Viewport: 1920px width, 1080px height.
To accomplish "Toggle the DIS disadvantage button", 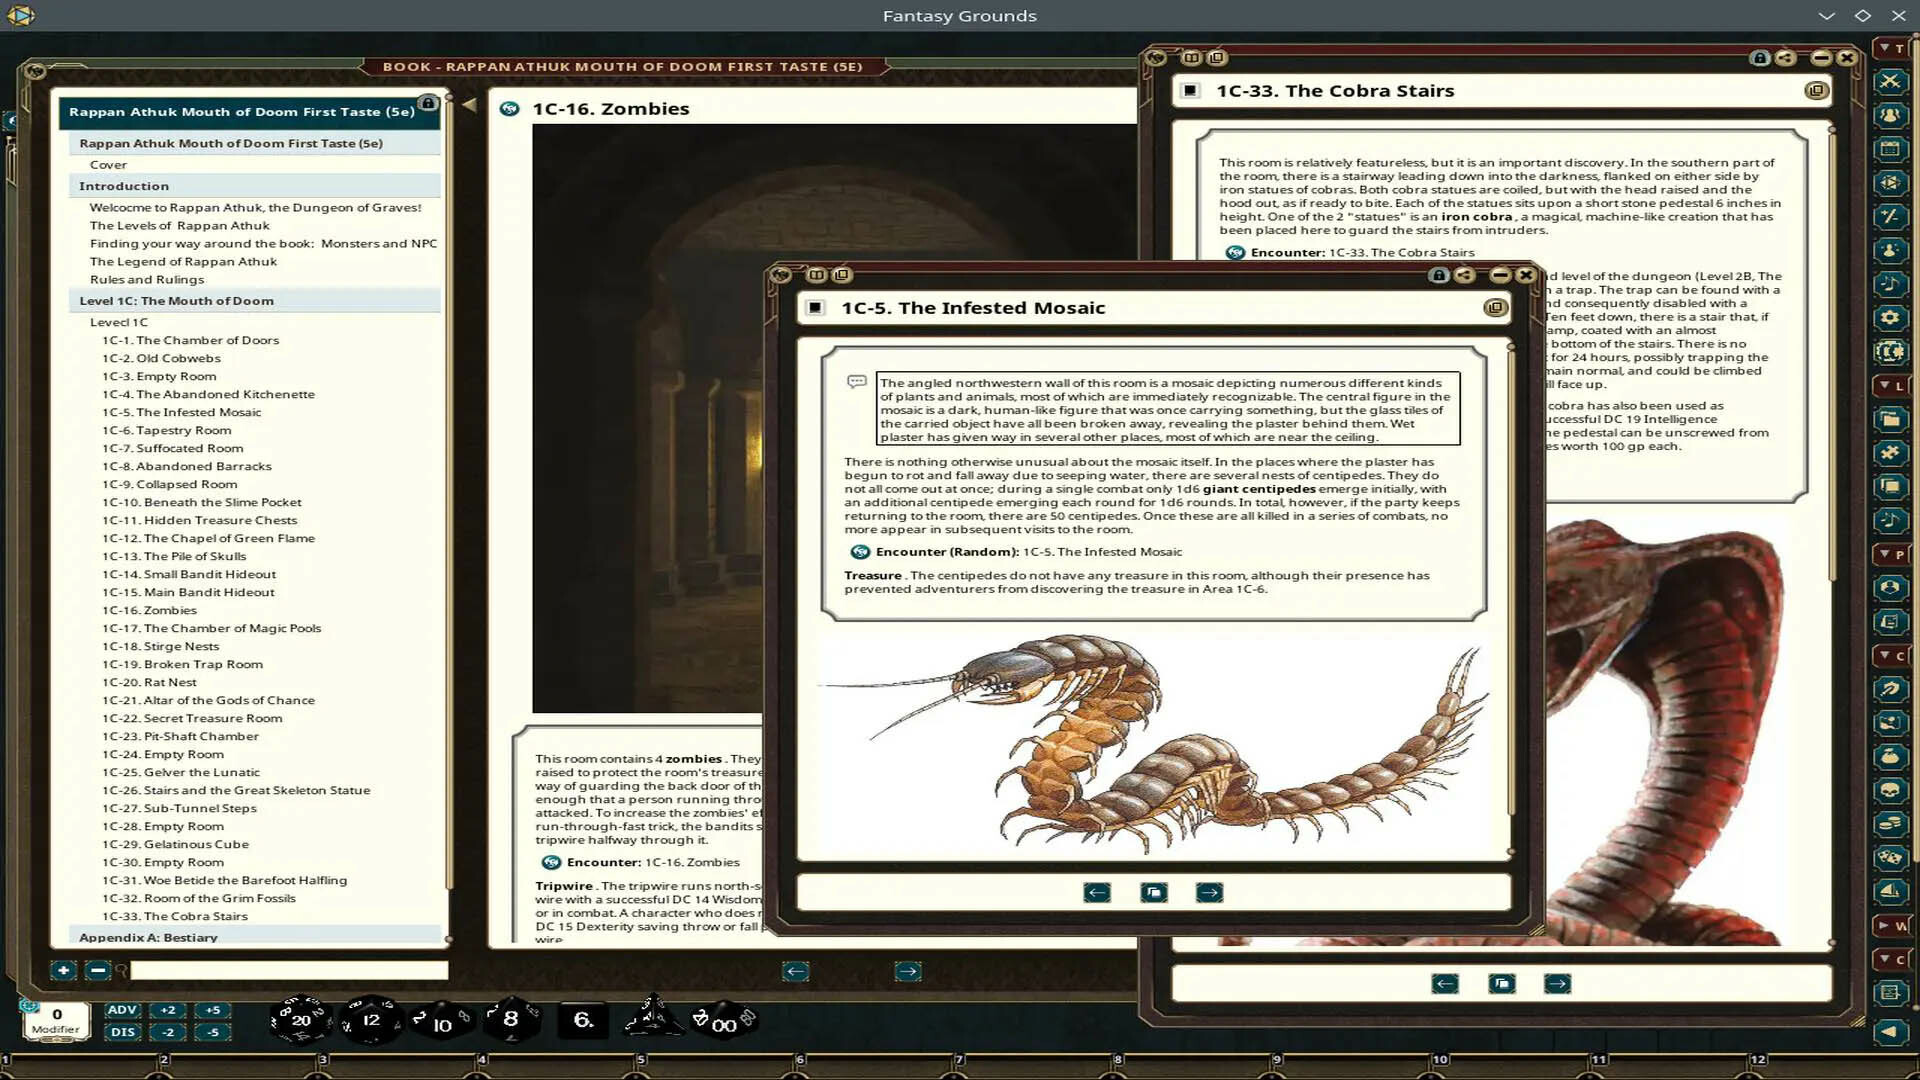I will (122, 1032).
